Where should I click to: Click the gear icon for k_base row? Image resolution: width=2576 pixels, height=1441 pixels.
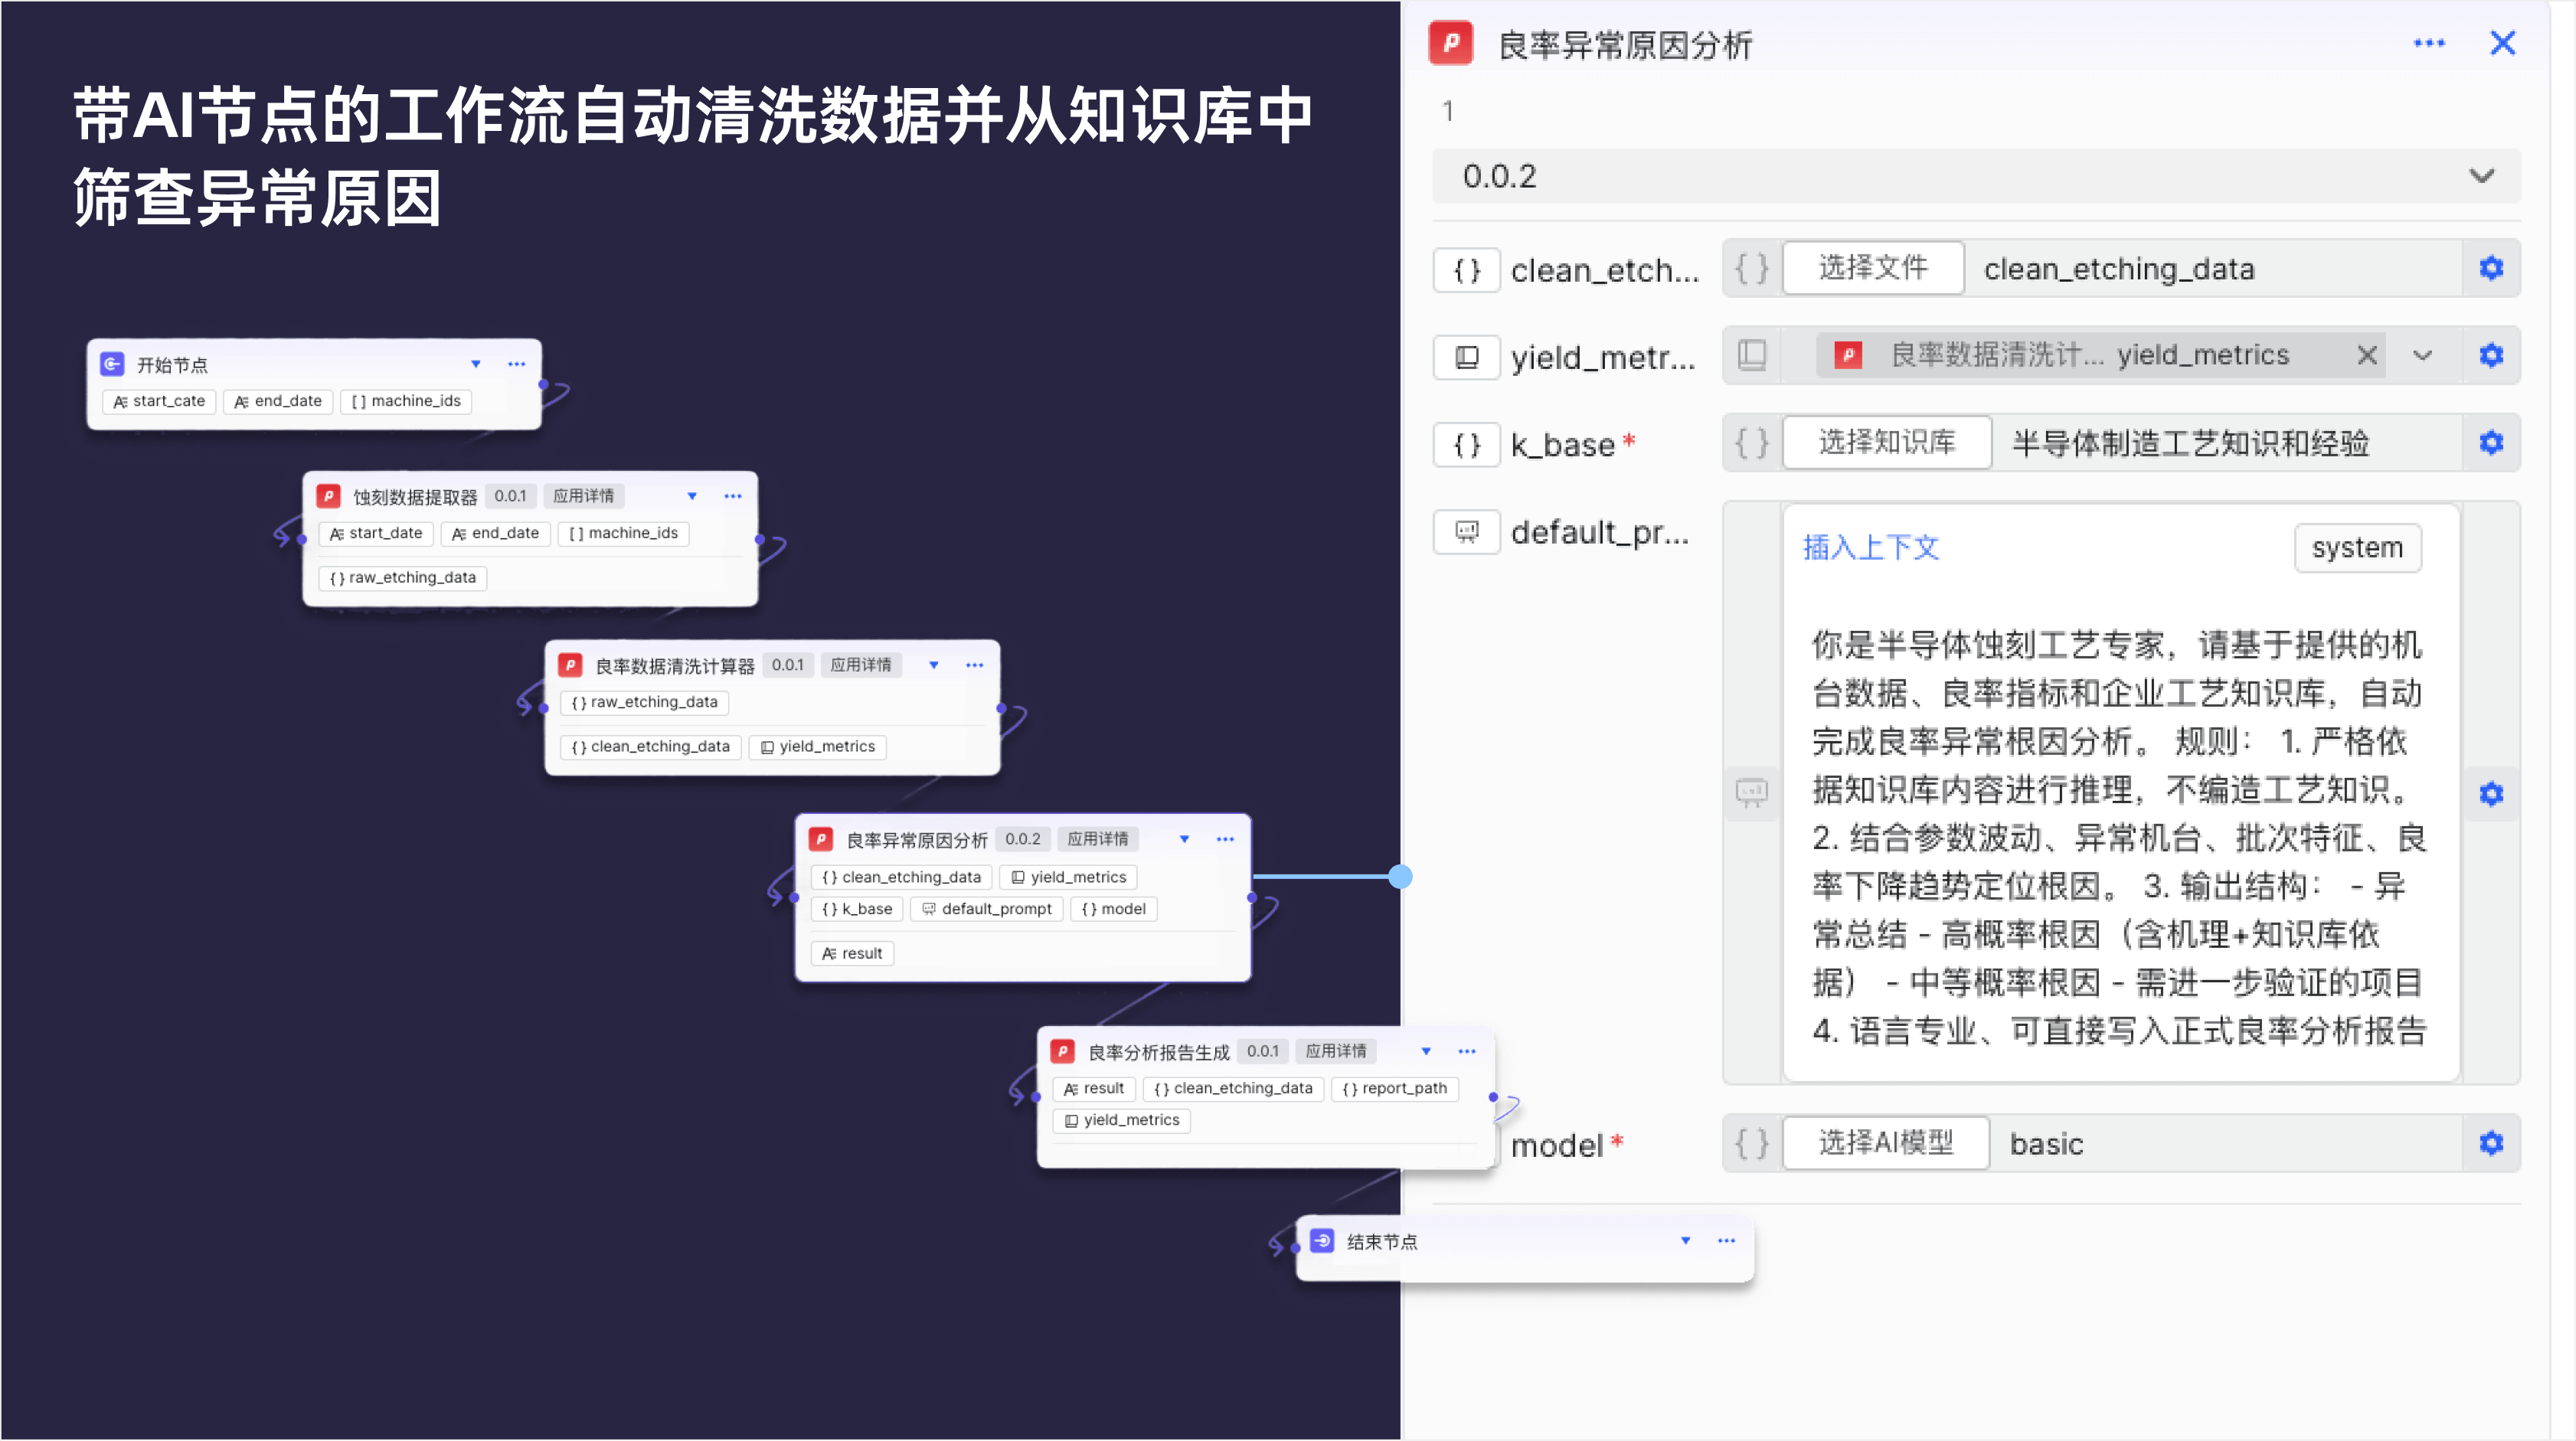point(2490,442)
